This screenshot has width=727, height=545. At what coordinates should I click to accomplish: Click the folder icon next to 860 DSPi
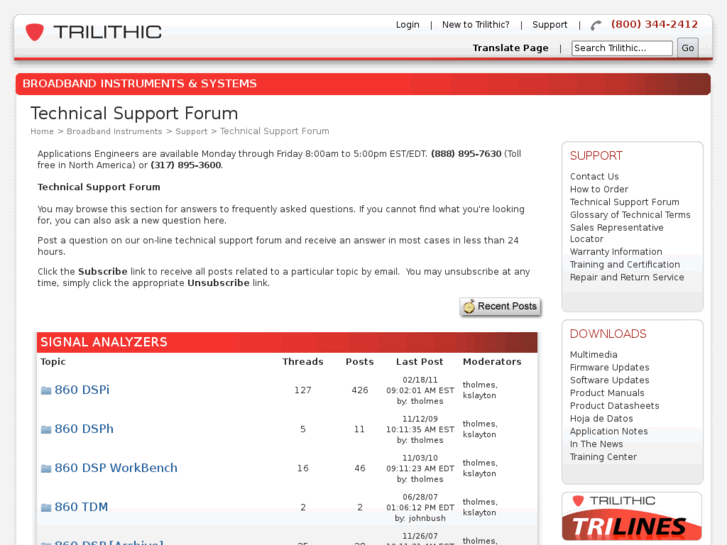point(46,391)
